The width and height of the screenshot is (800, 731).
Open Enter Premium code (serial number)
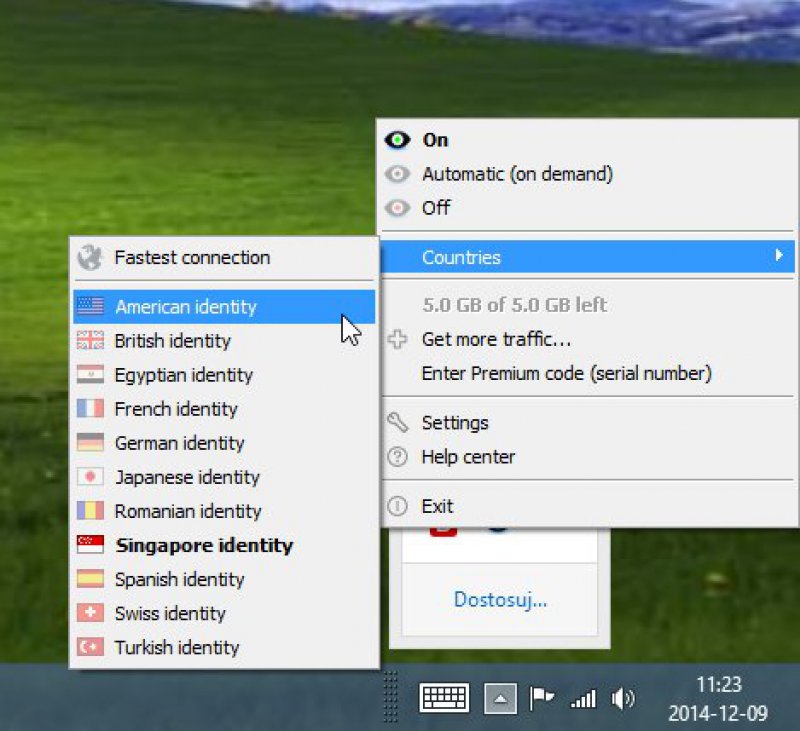(587, 373)
